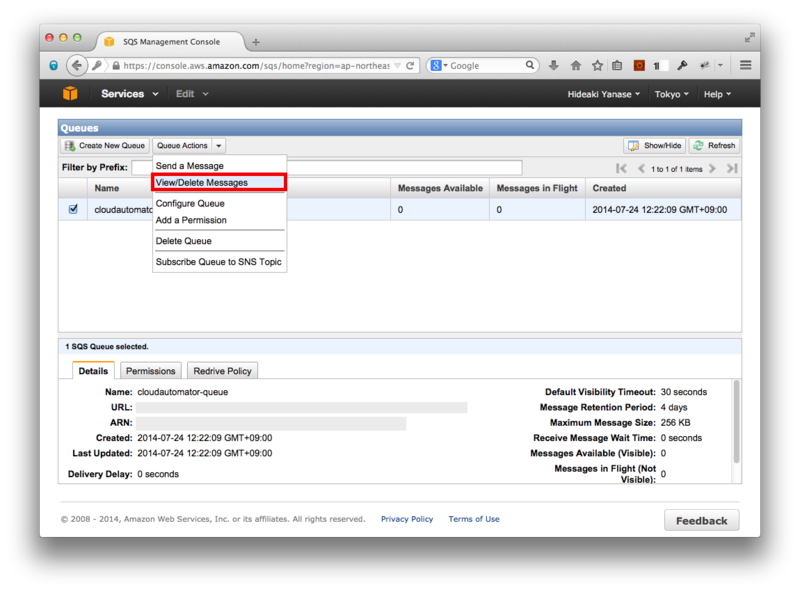Go to next page of queue list

pyautogui.click(x=712, y=168)
